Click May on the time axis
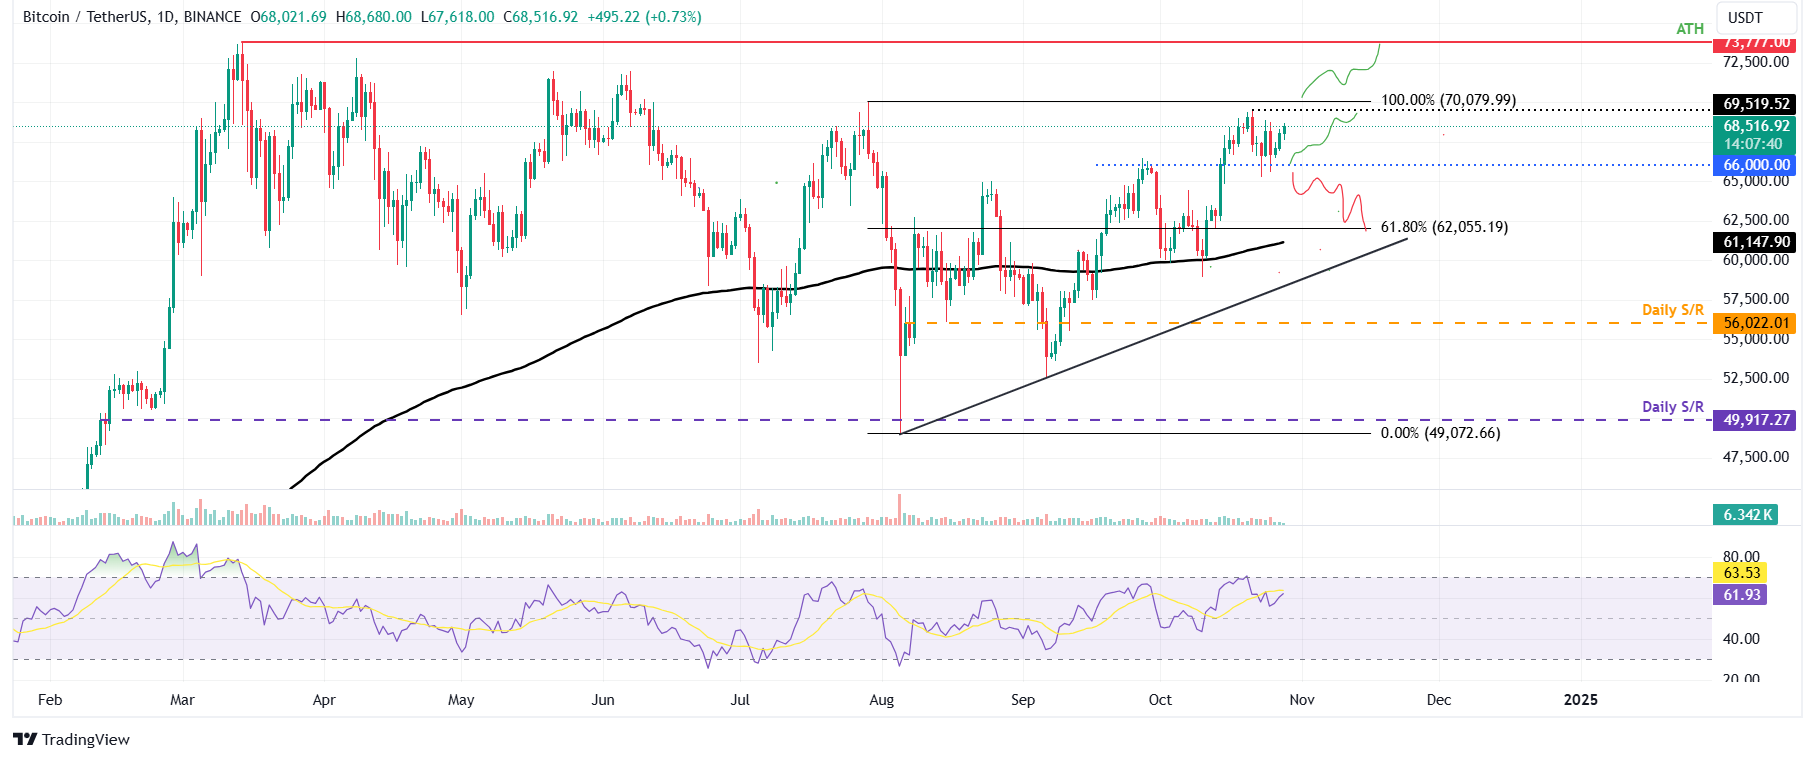 coord(461,700)
